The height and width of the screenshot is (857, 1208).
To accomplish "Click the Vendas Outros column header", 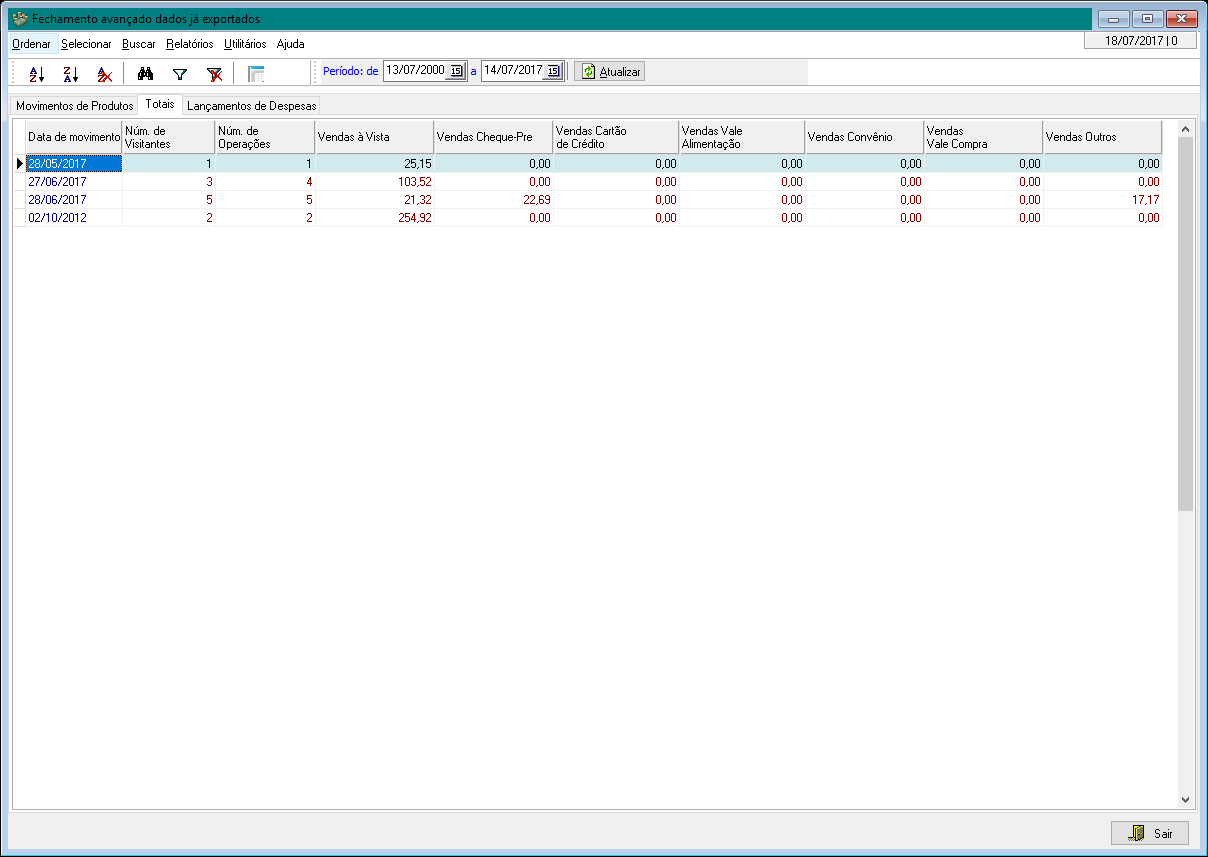I will pos(1103,137).
